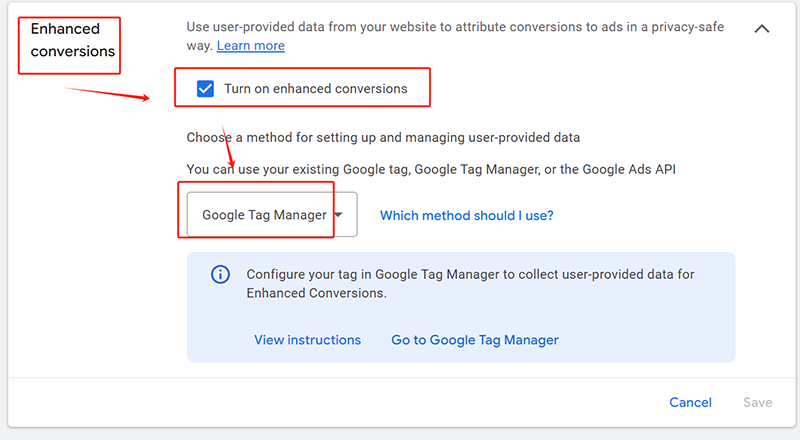Viewport: 800px width, 440px height.
Task: Click the "You can use your existing" sentence
Action: [431, 170]
